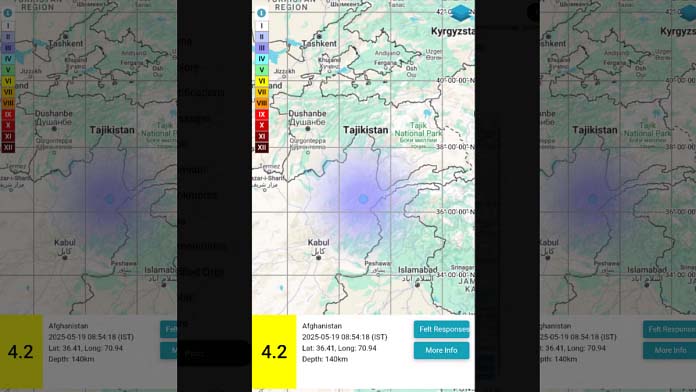Click the yellow 4.2 magnitude box
The image size is (696, 392).
pyautogui.click(x=274, y=352)
